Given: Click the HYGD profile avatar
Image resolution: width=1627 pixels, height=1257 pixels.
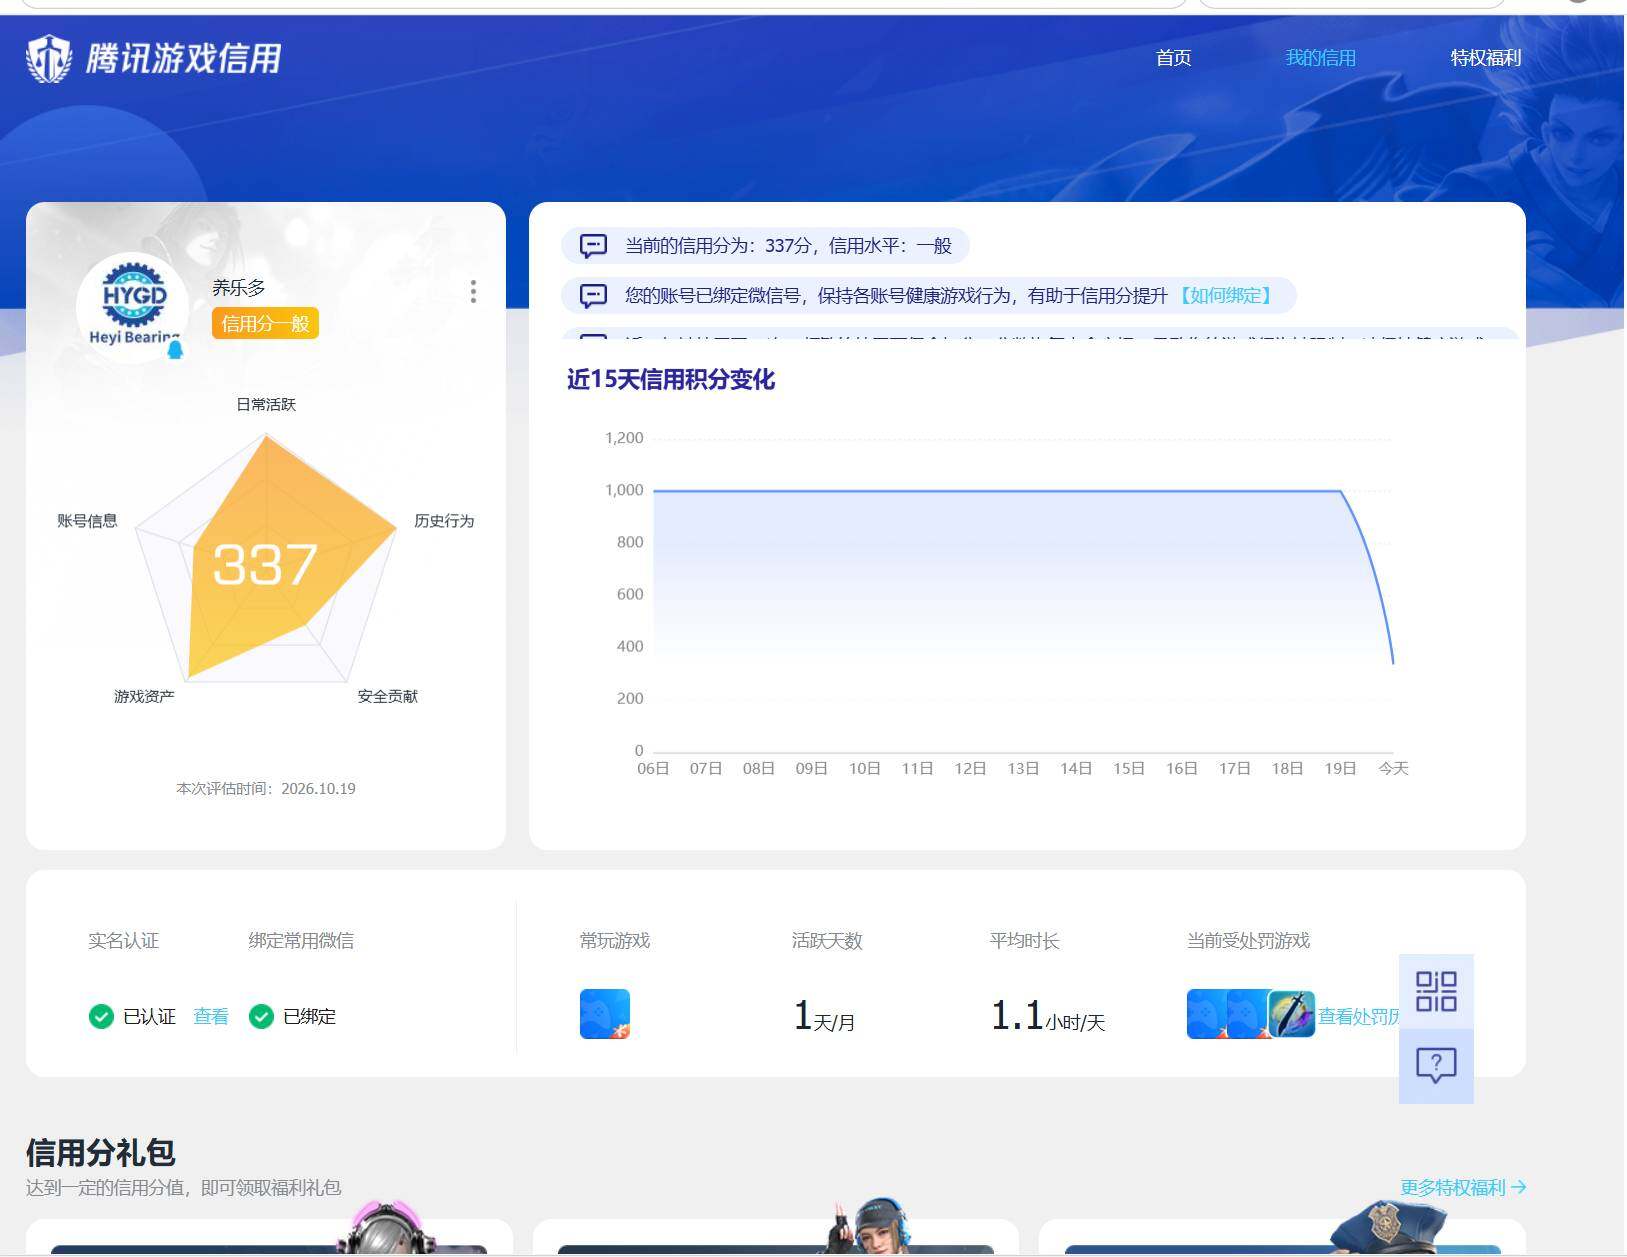Looking at the screenshot, I should point(133,306).
